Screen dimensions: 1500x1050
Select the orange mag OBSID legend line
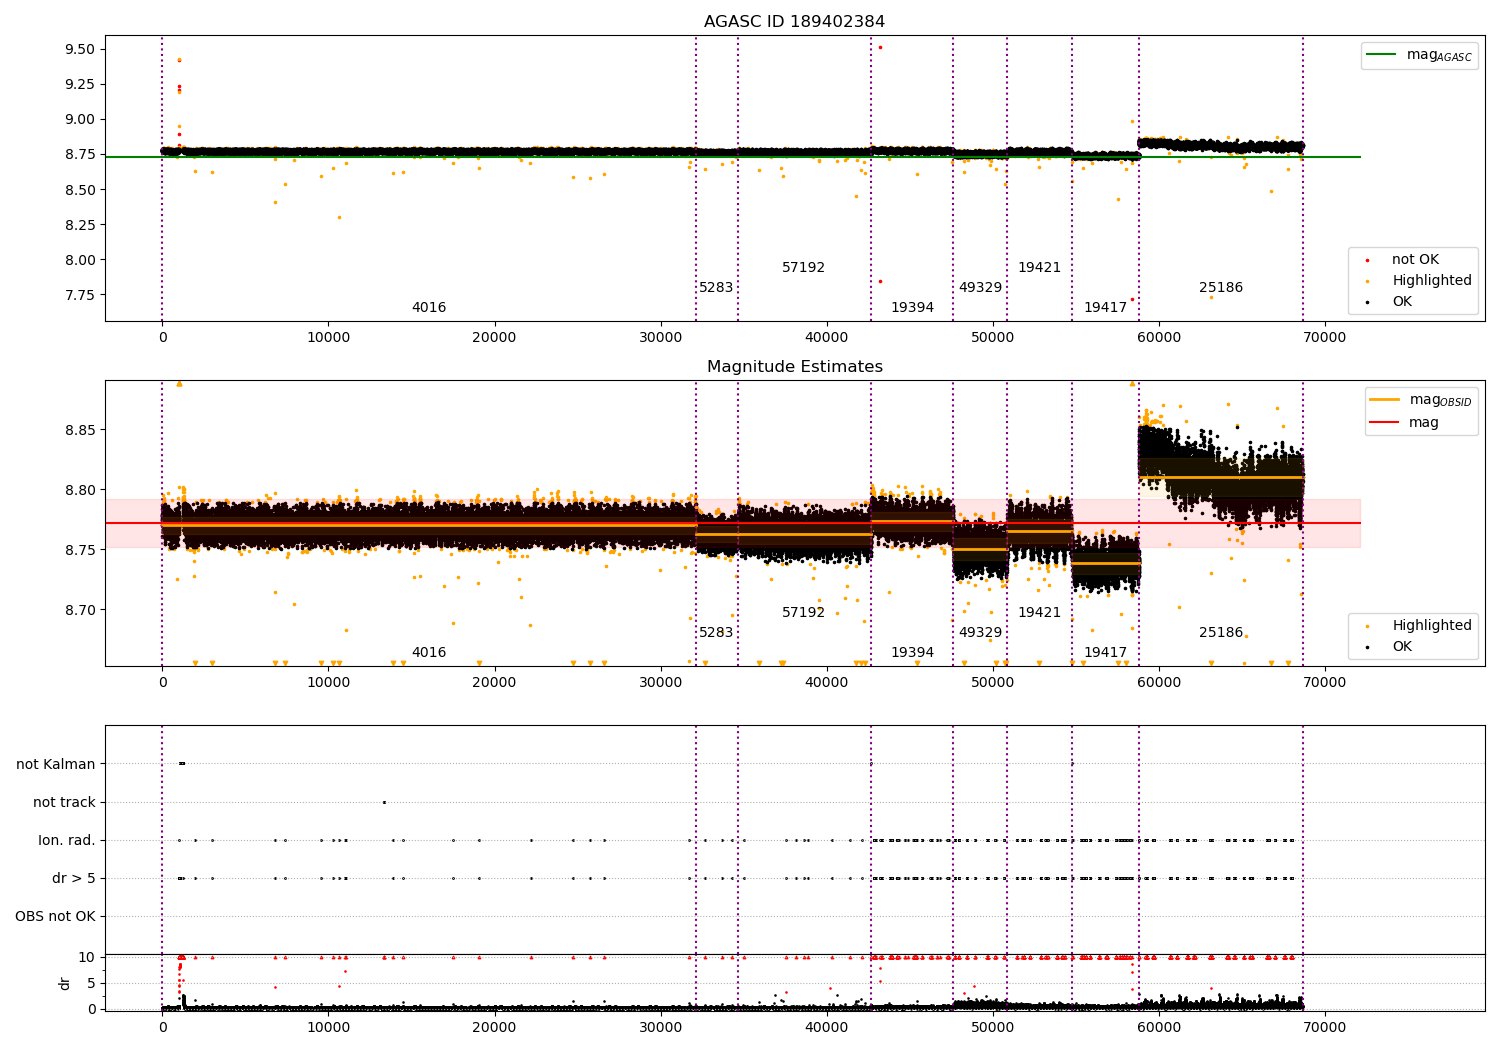click(1385, 400)
